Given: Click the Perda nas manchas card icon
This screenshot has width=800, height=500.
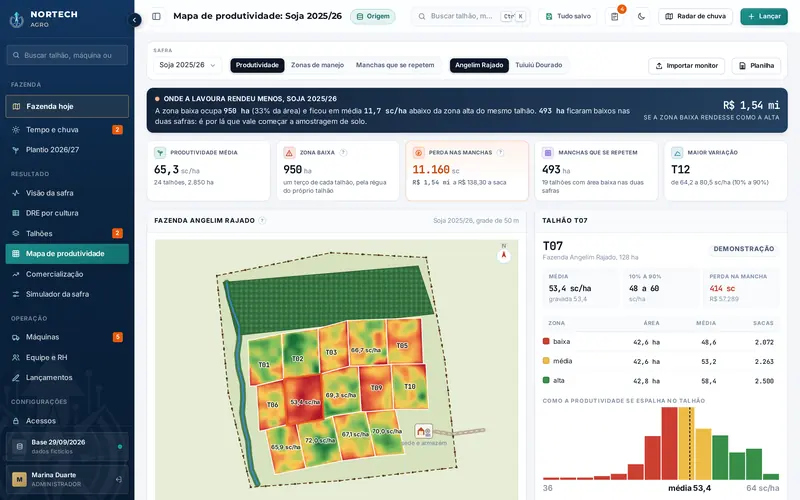Looking at the screenshot, I should [418, 153].
